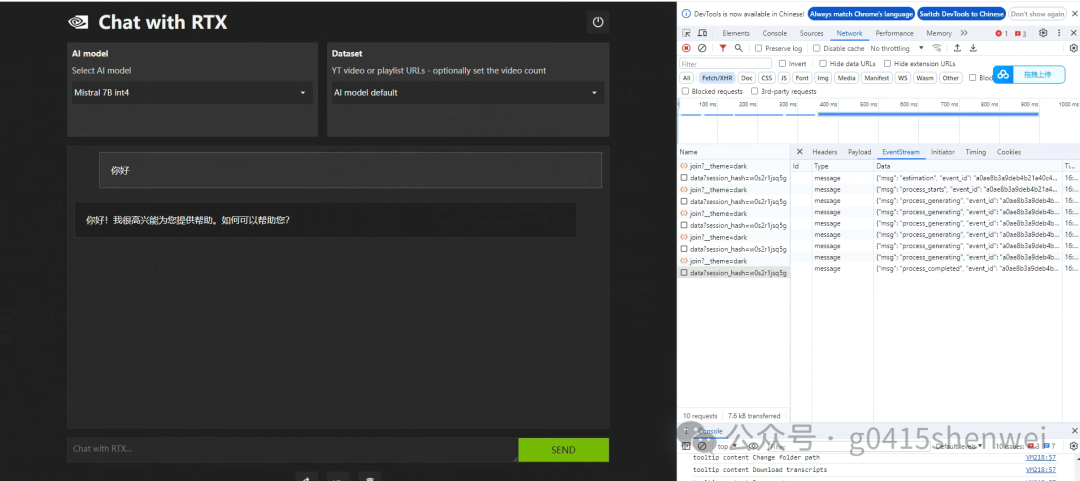Stop recording the network log
This screenshot has height=481, width=1080.
pos(686,48)
